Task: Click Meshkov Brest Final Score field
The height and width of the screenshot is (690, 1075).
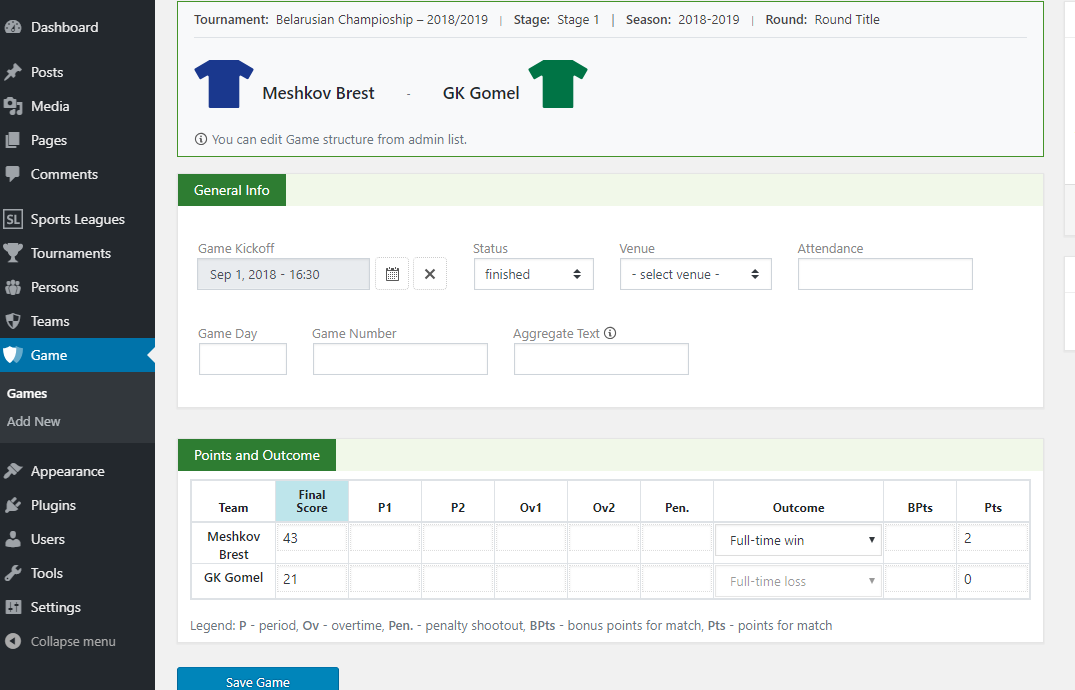Action: (312, 538)
